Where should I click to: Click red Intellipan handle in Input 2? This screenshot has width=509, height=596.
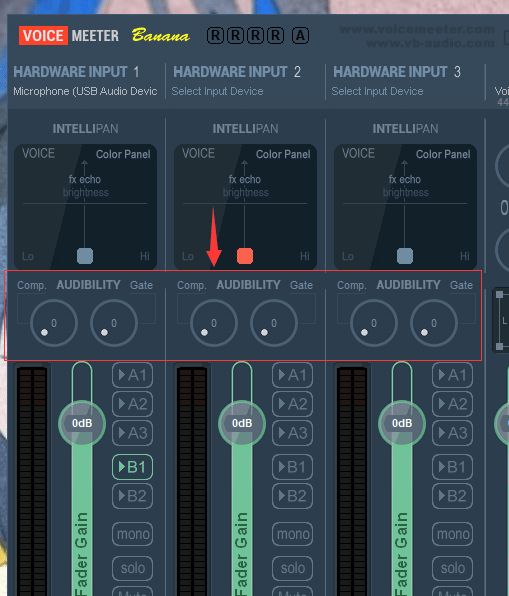[245, 256]
